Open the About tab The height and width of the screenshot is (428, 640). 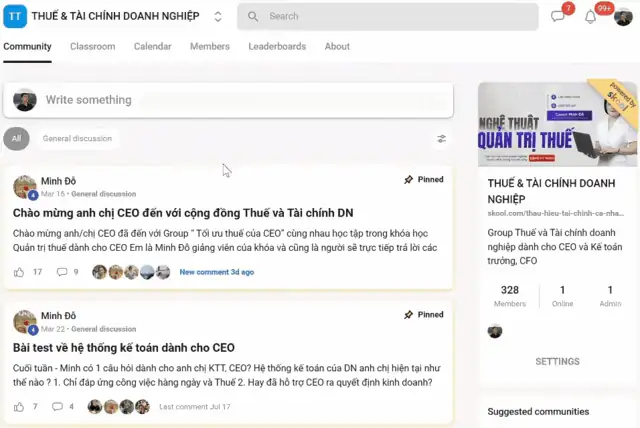pyautogui.click(x=337, y=47)
